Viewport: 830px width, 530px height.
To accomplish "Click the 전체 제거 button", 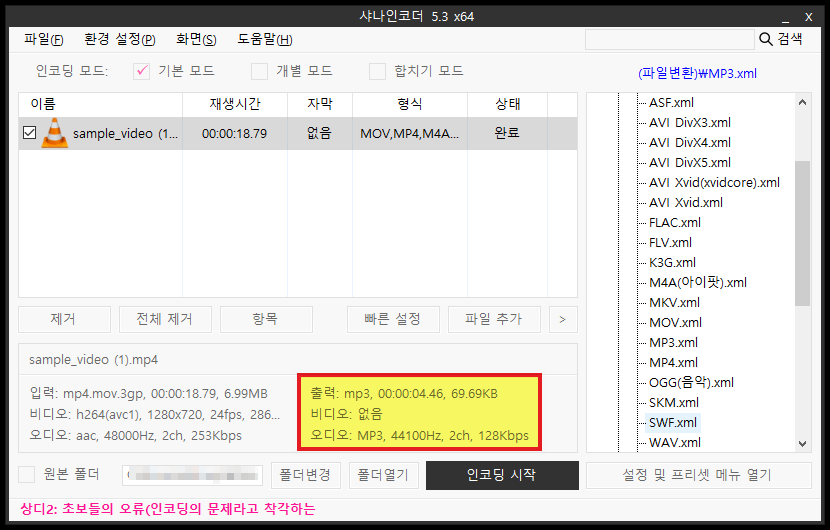I will coord(165,319).
